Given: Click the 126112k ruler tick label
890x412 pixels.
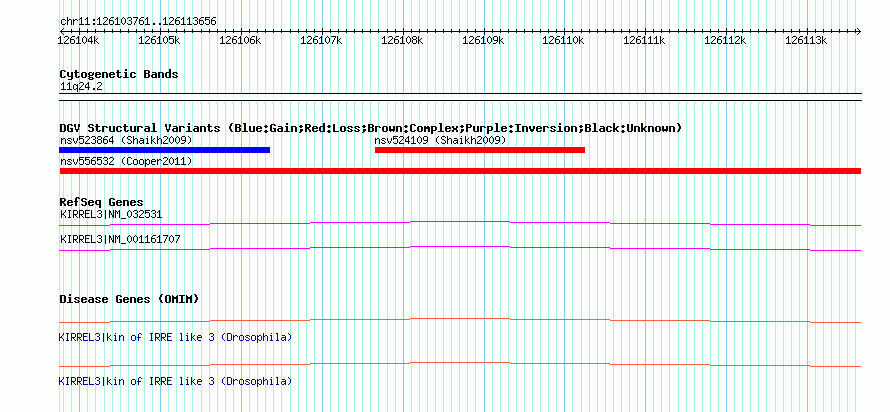Looking at the screenshot, I should click(725, 40).
